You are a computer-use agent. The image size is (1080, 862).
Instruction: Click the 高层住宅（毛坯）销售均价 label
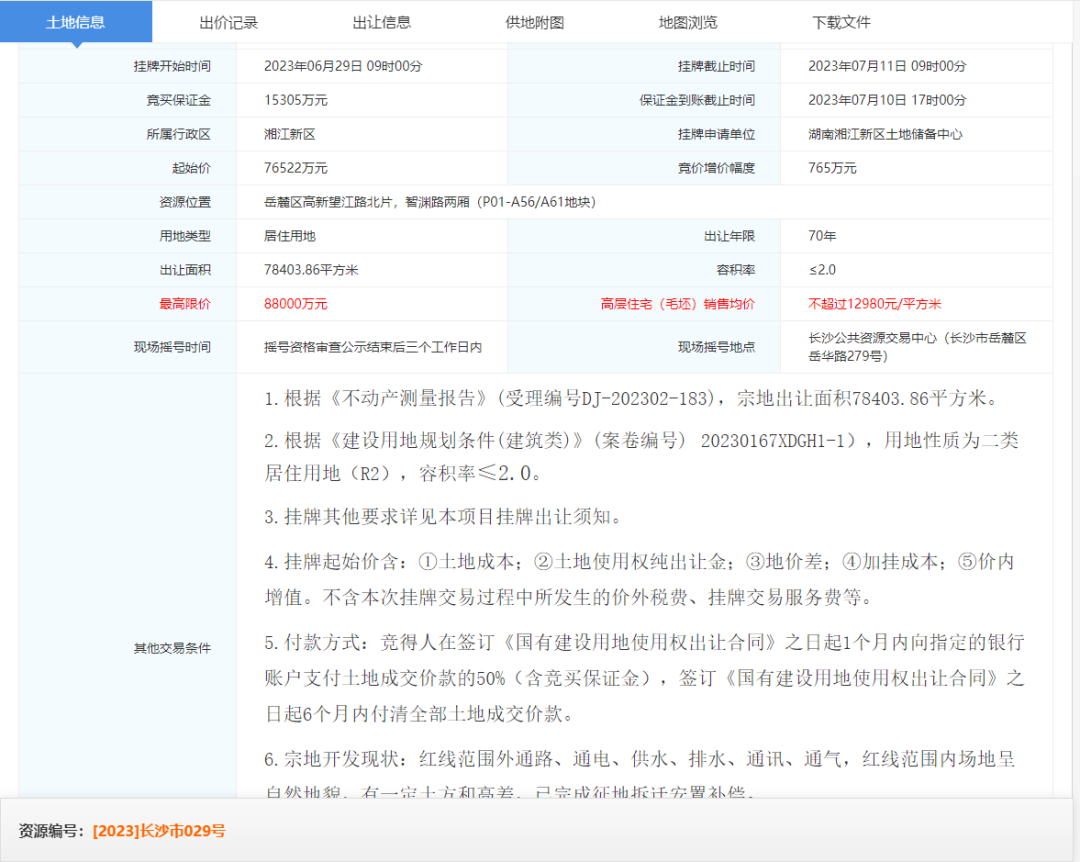677,304
